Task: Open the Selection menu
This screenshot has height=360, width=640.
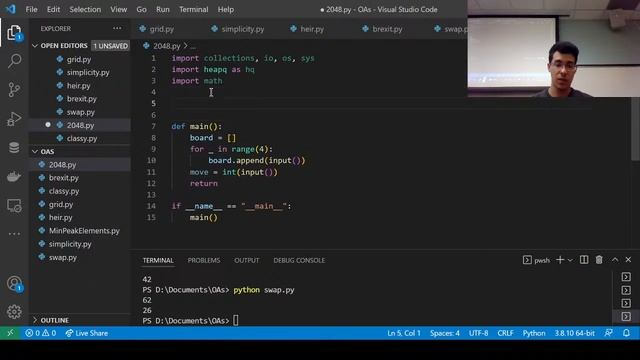Action: click(x=85, y=9)
